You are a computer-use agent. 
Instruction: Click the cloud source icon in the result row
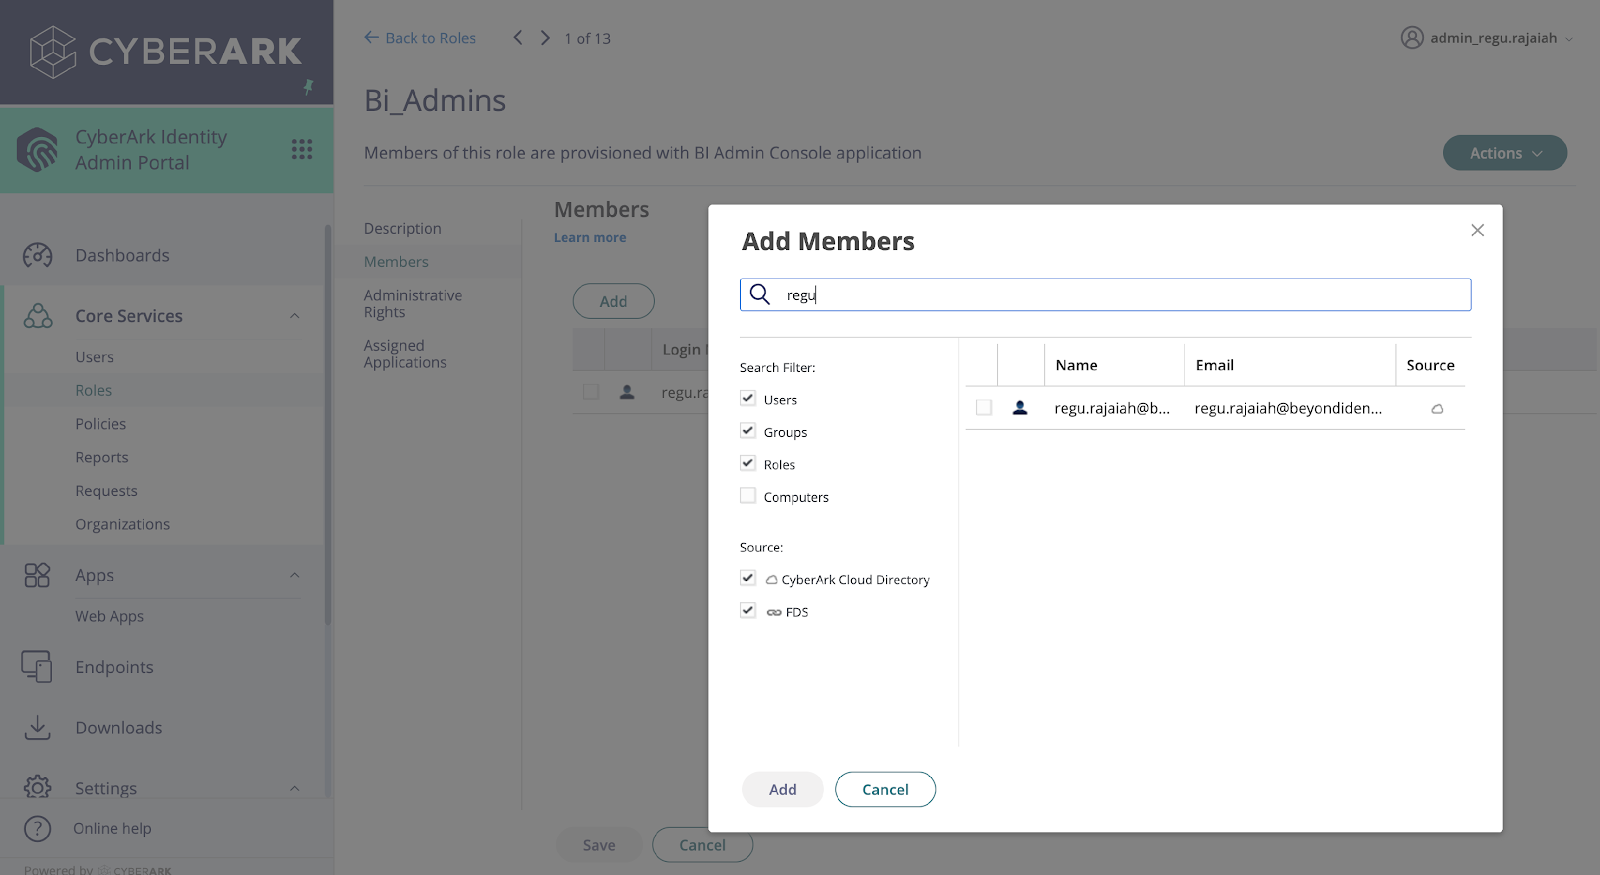[1437, 409]
